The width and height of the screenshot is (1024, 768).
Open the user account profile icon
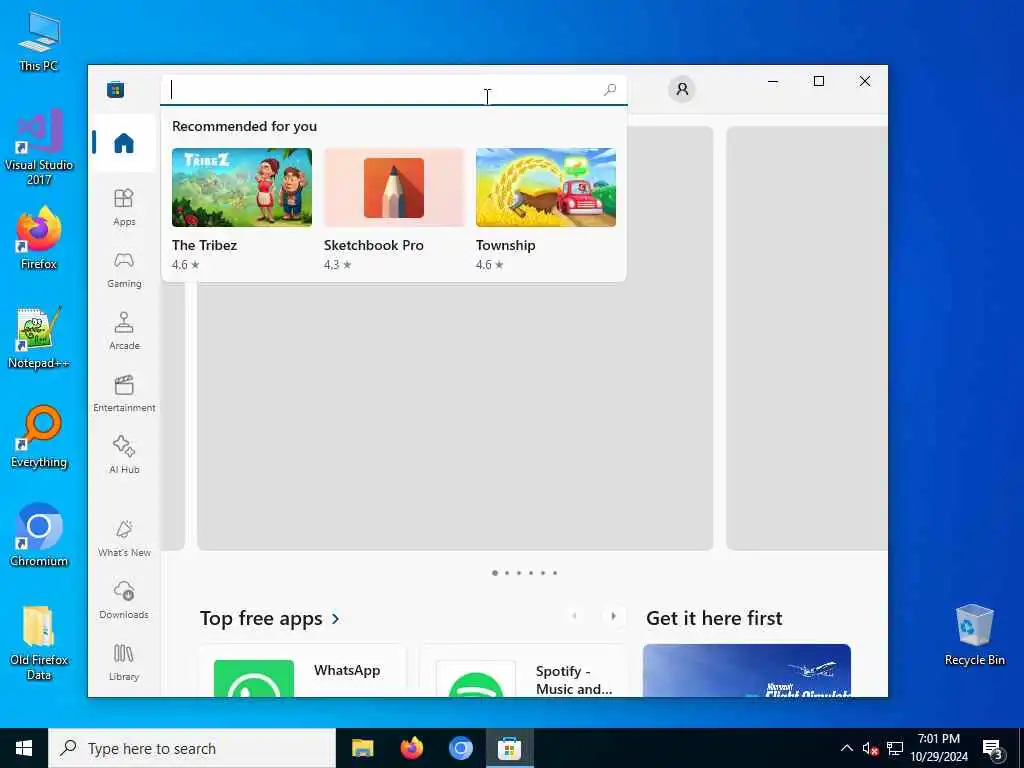click(682, 89)
